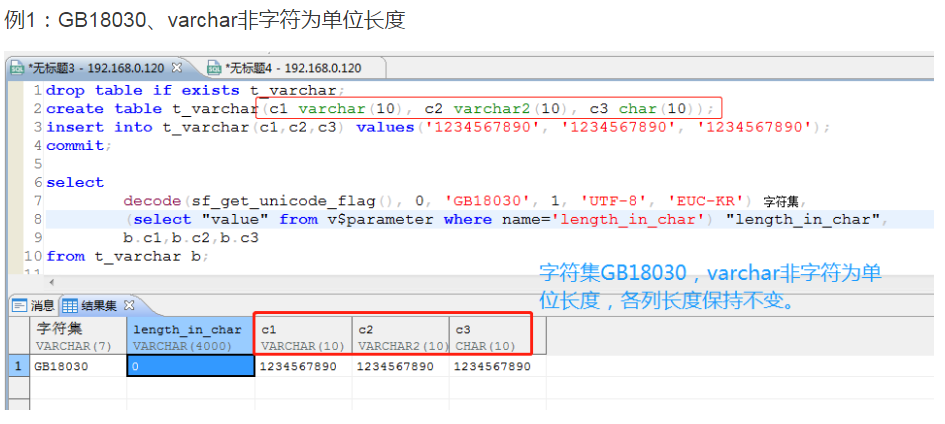Click the table grid icon beside 结果集

(x=70, y=306)
